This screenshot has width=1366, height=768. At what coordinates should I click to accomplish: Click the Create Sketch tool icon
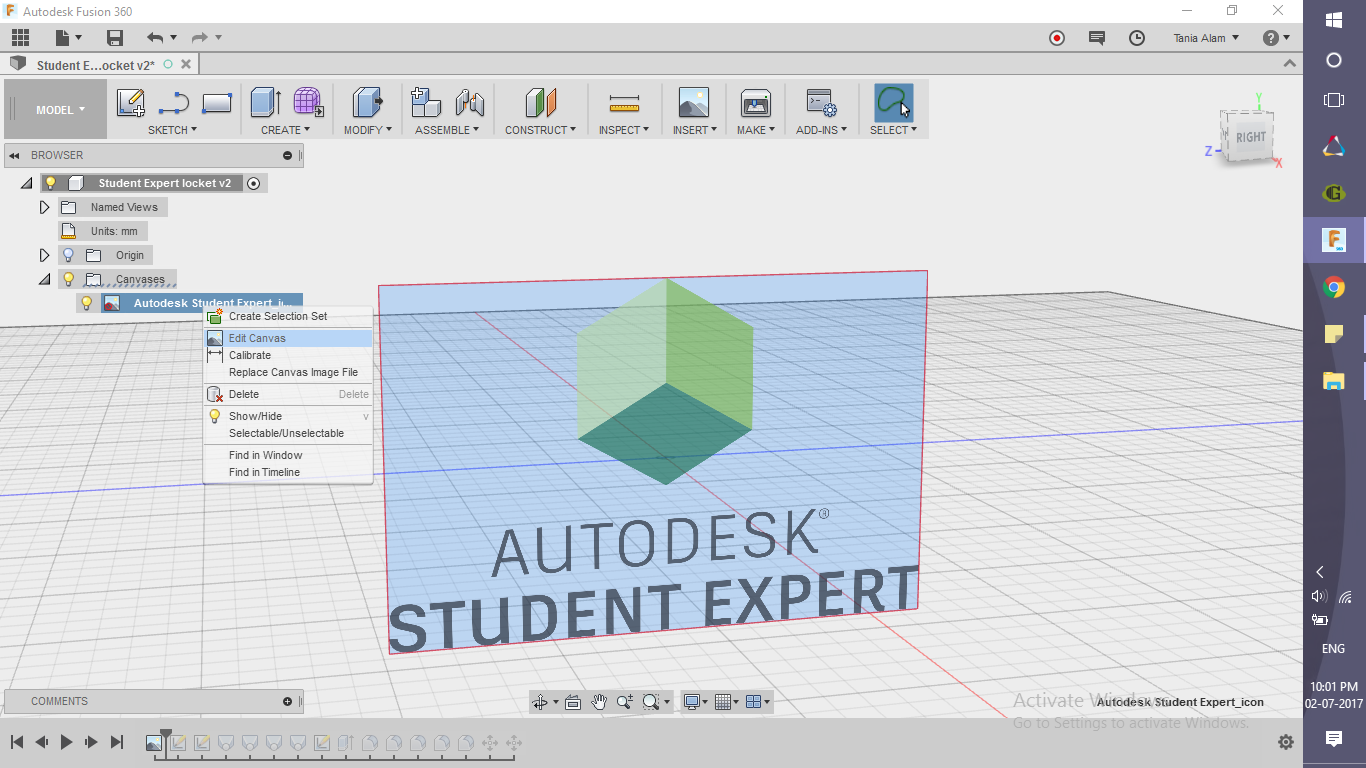click(x=131, y=102)
